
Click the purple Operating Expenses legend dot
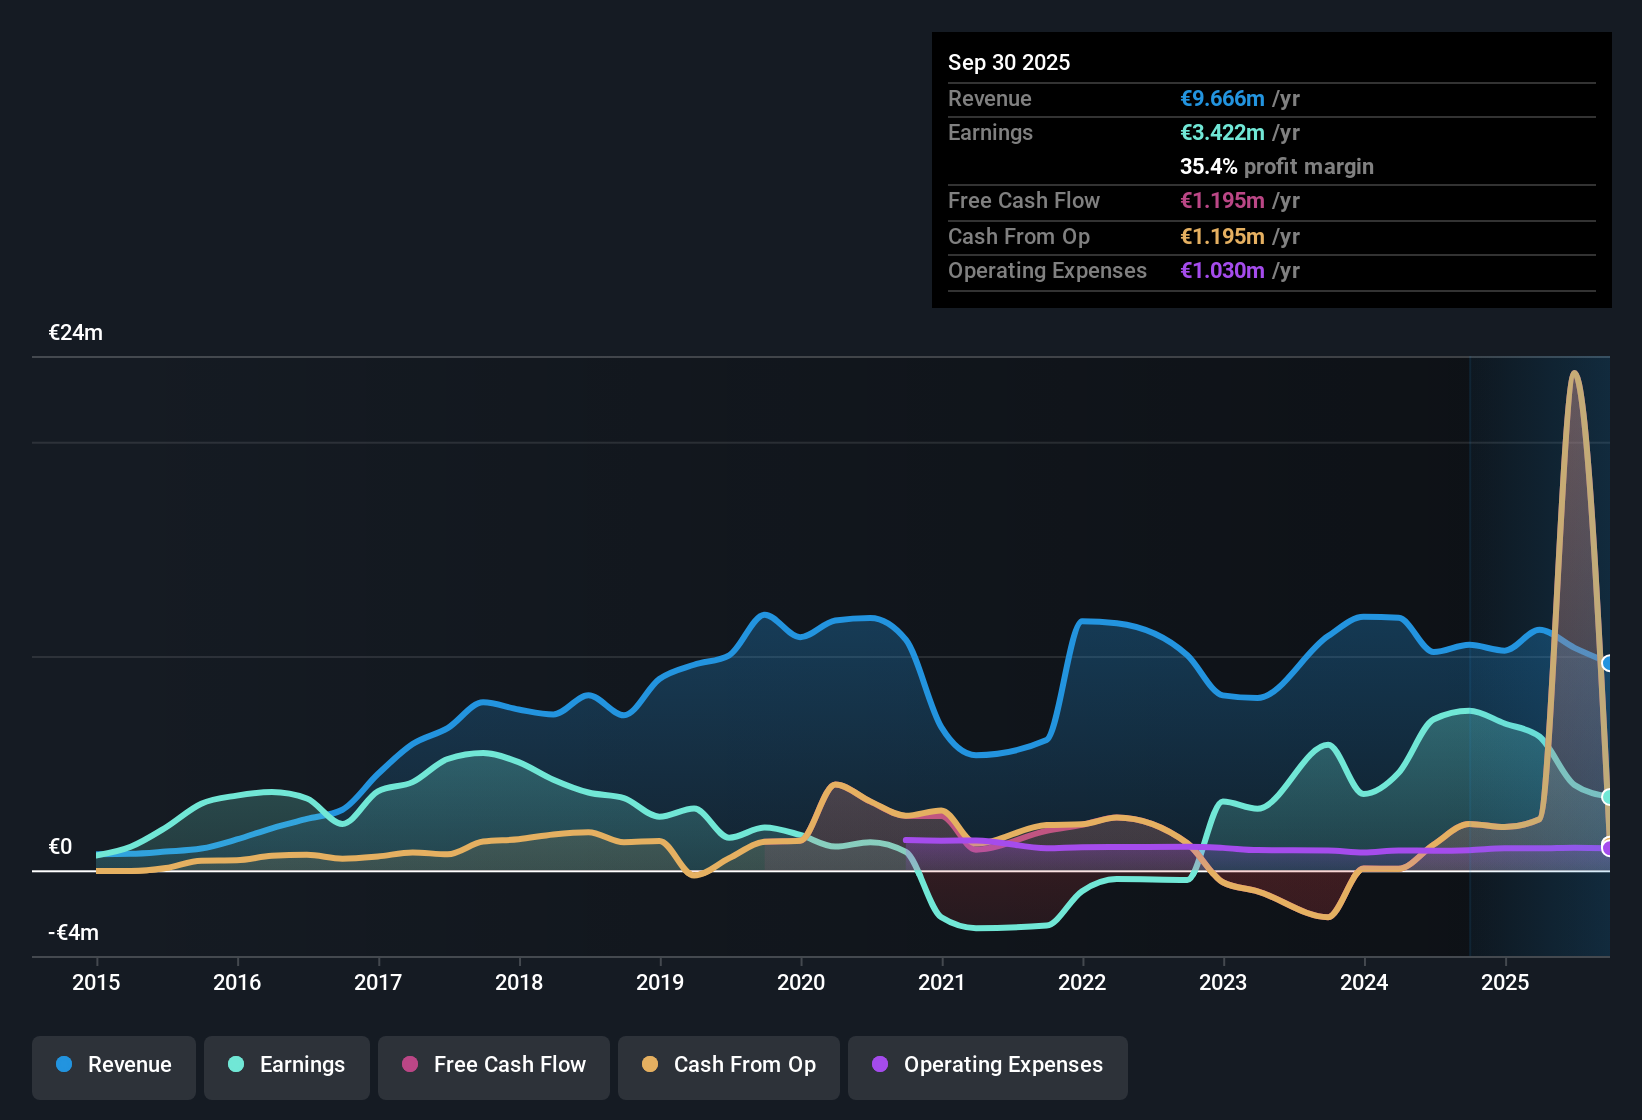click(x=880, y=1065)
